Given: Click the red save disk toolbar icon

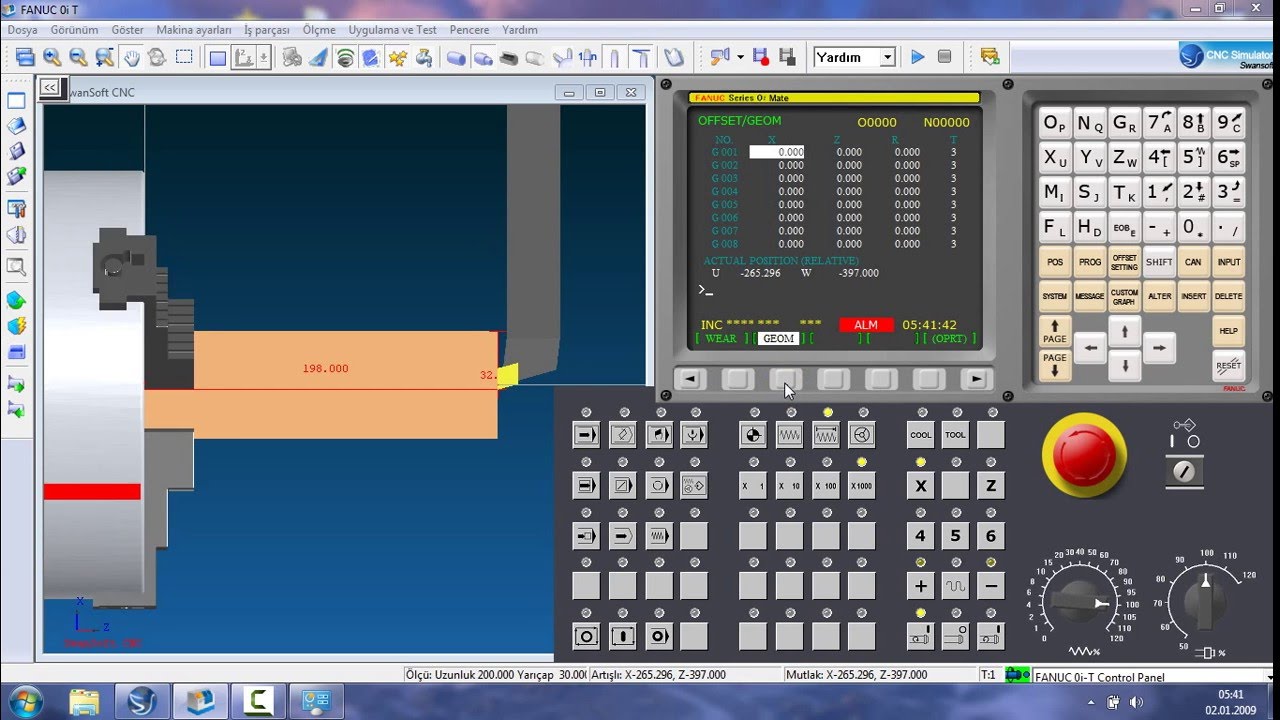Looking at the screenshot, I should pos(760,57).
